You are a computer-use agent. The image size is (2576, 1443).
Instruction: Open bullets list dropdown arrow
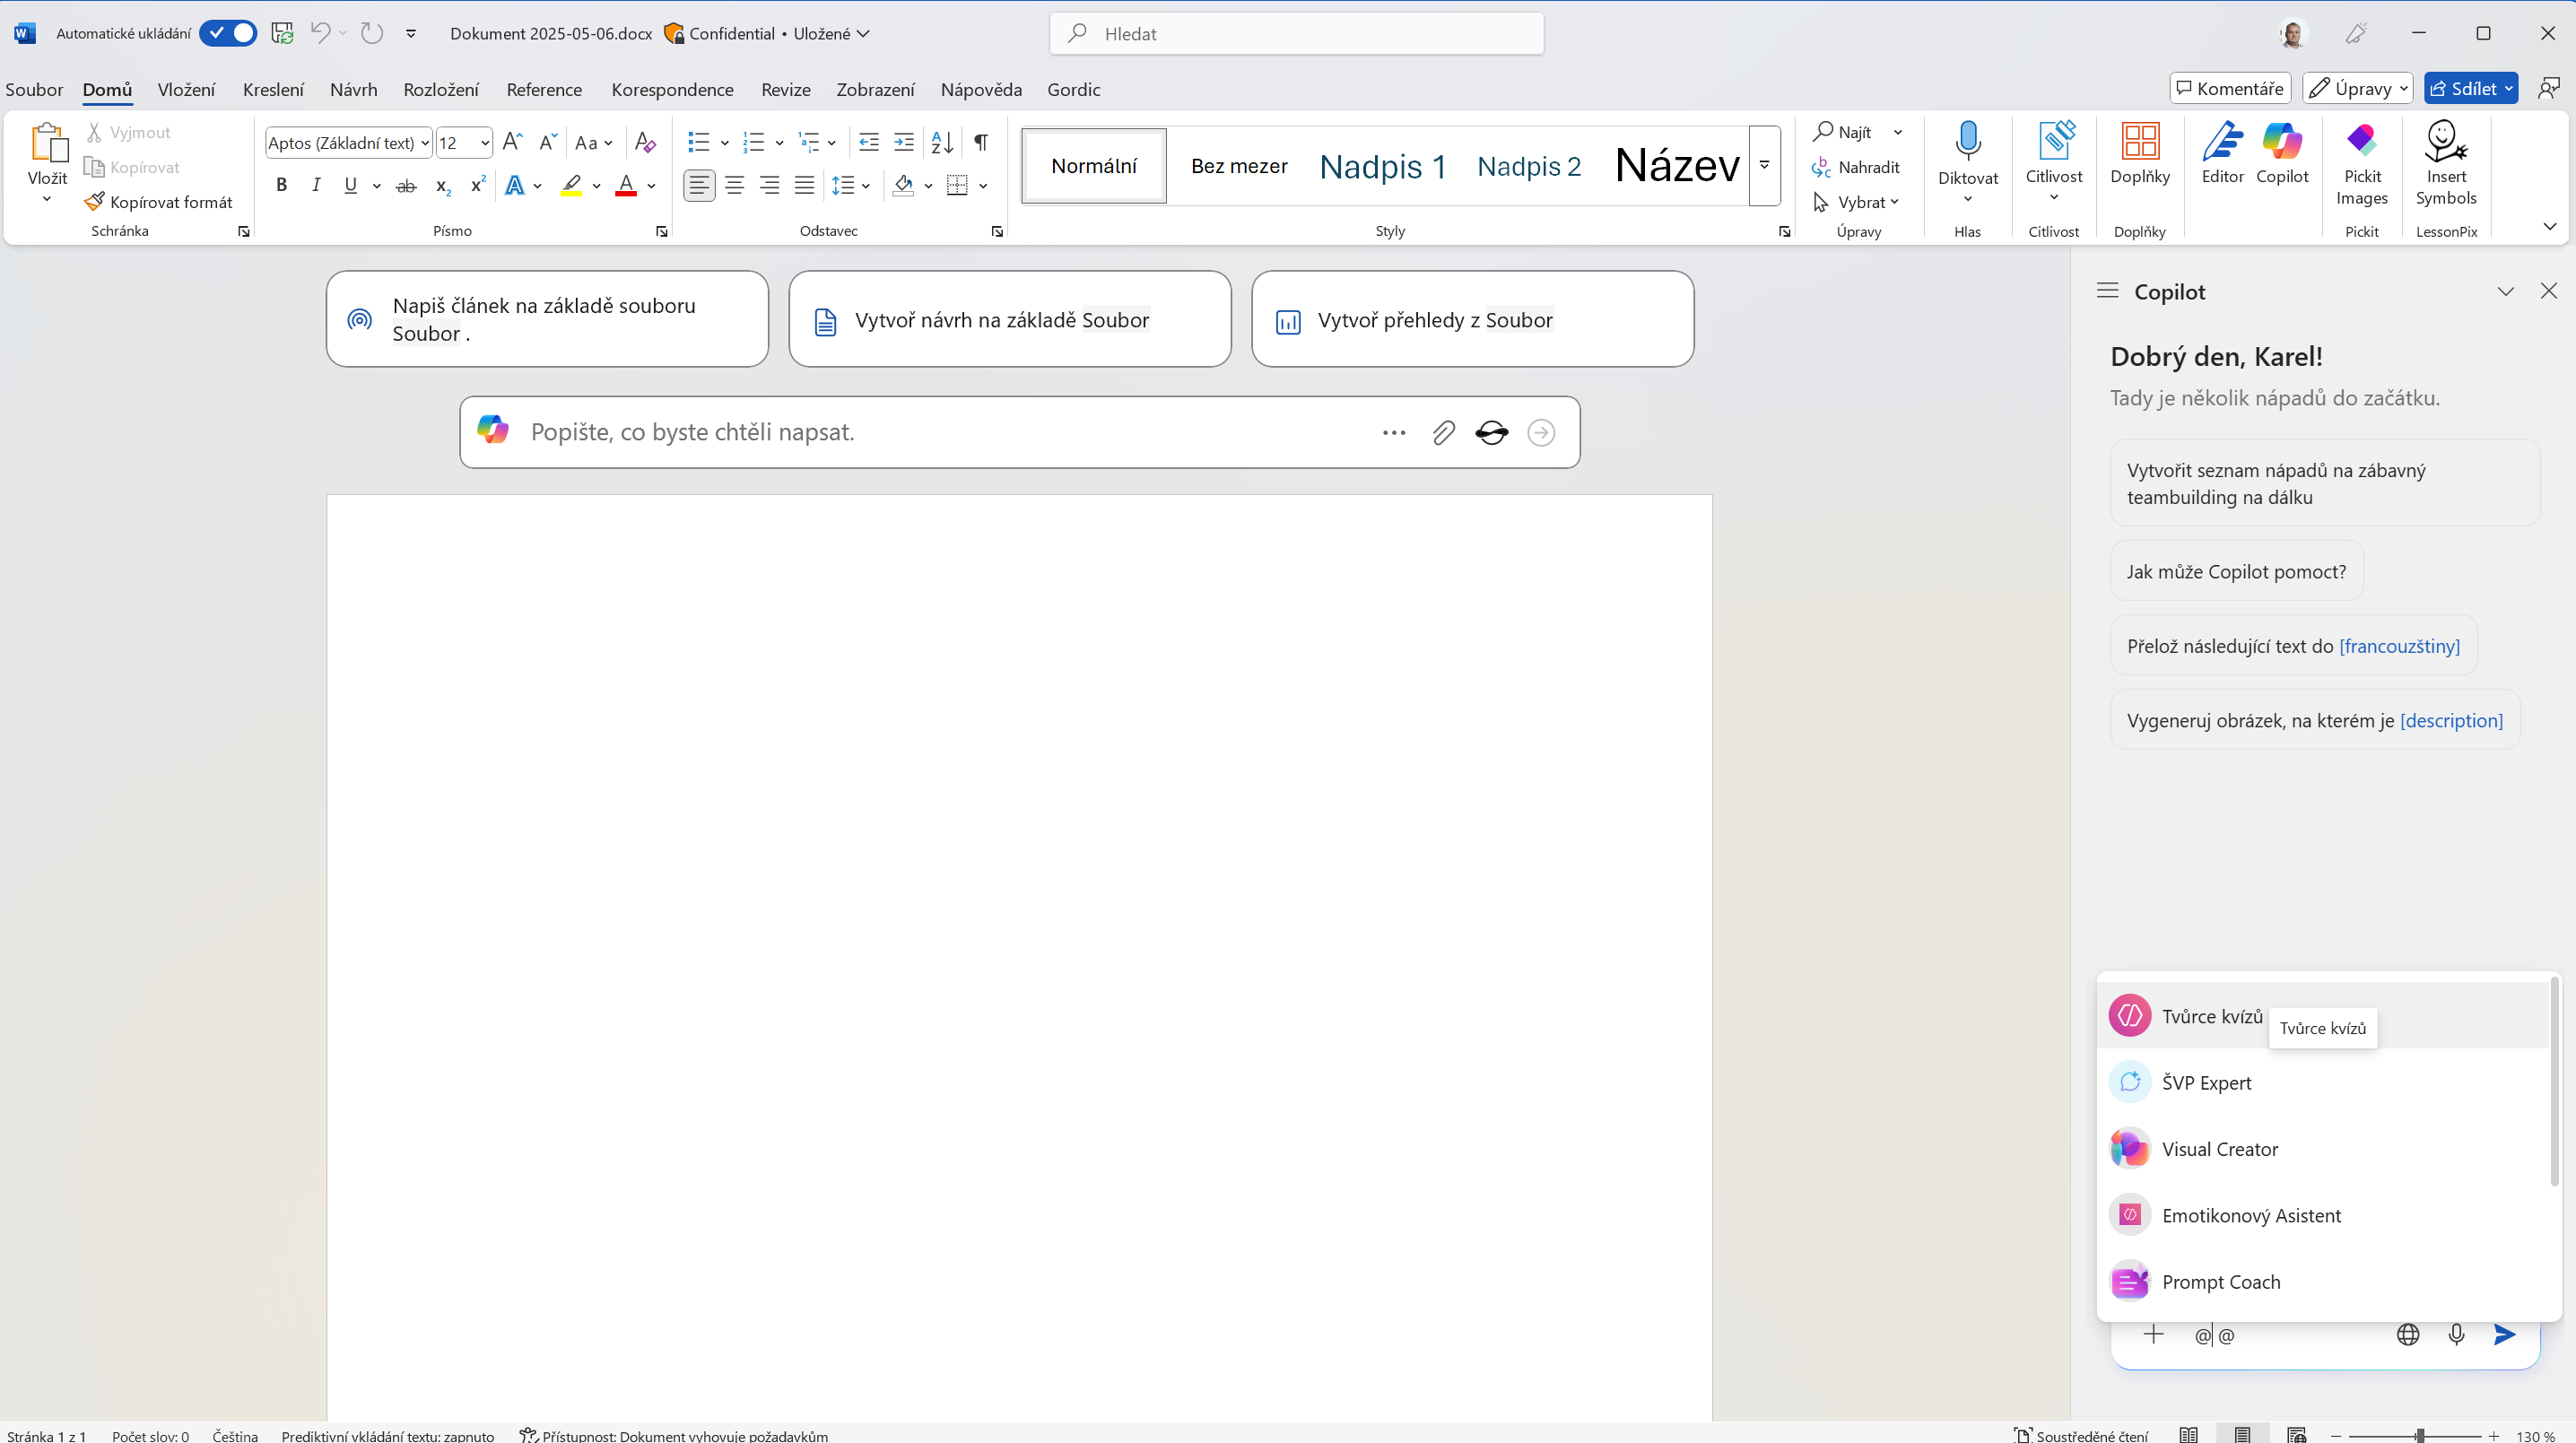[x=724, y=143]
